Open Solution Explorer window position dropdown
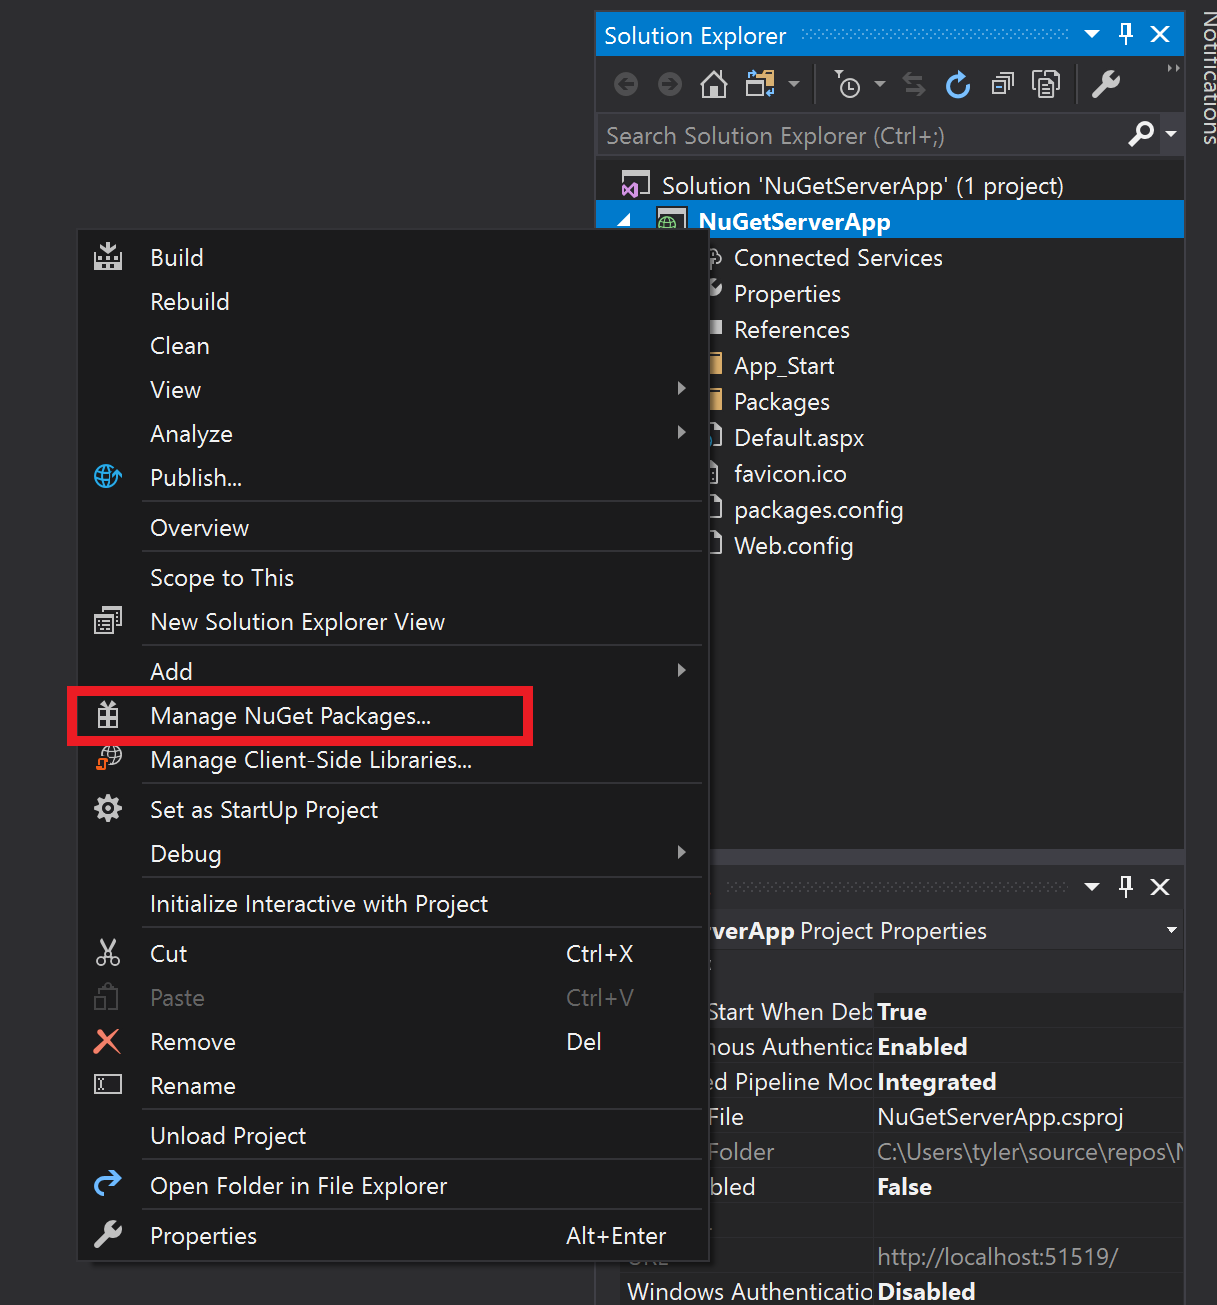 1092,35
